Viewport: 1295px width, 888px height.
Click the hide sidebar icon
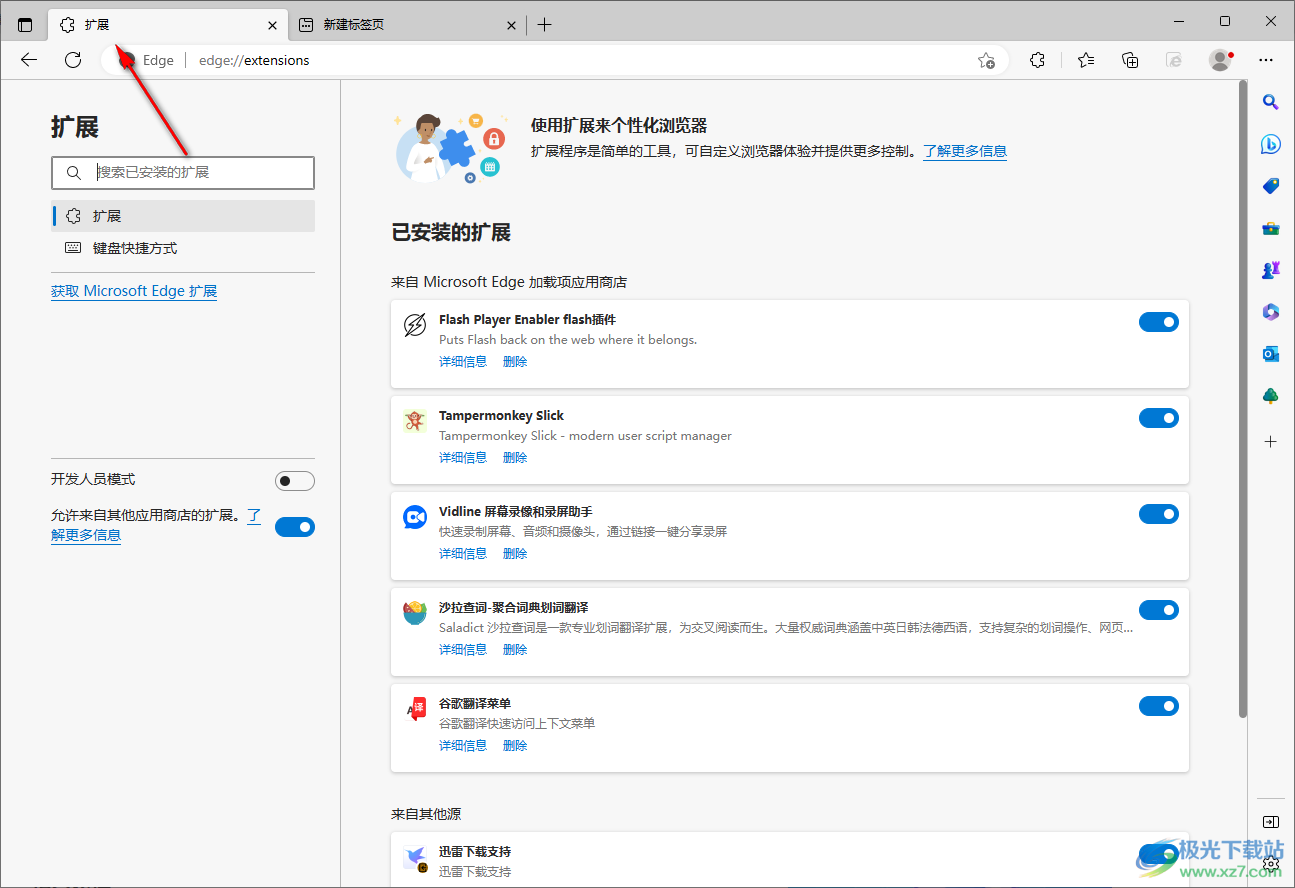click(1271, 822)
